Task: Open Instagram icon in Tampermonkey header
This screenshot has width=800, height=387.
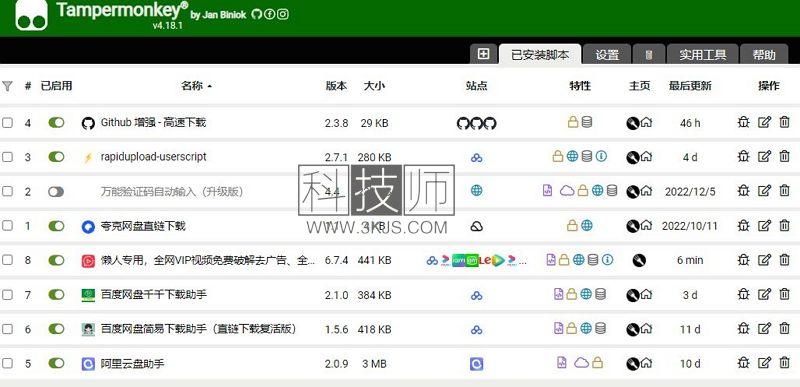Action: [x=283, y=14]
